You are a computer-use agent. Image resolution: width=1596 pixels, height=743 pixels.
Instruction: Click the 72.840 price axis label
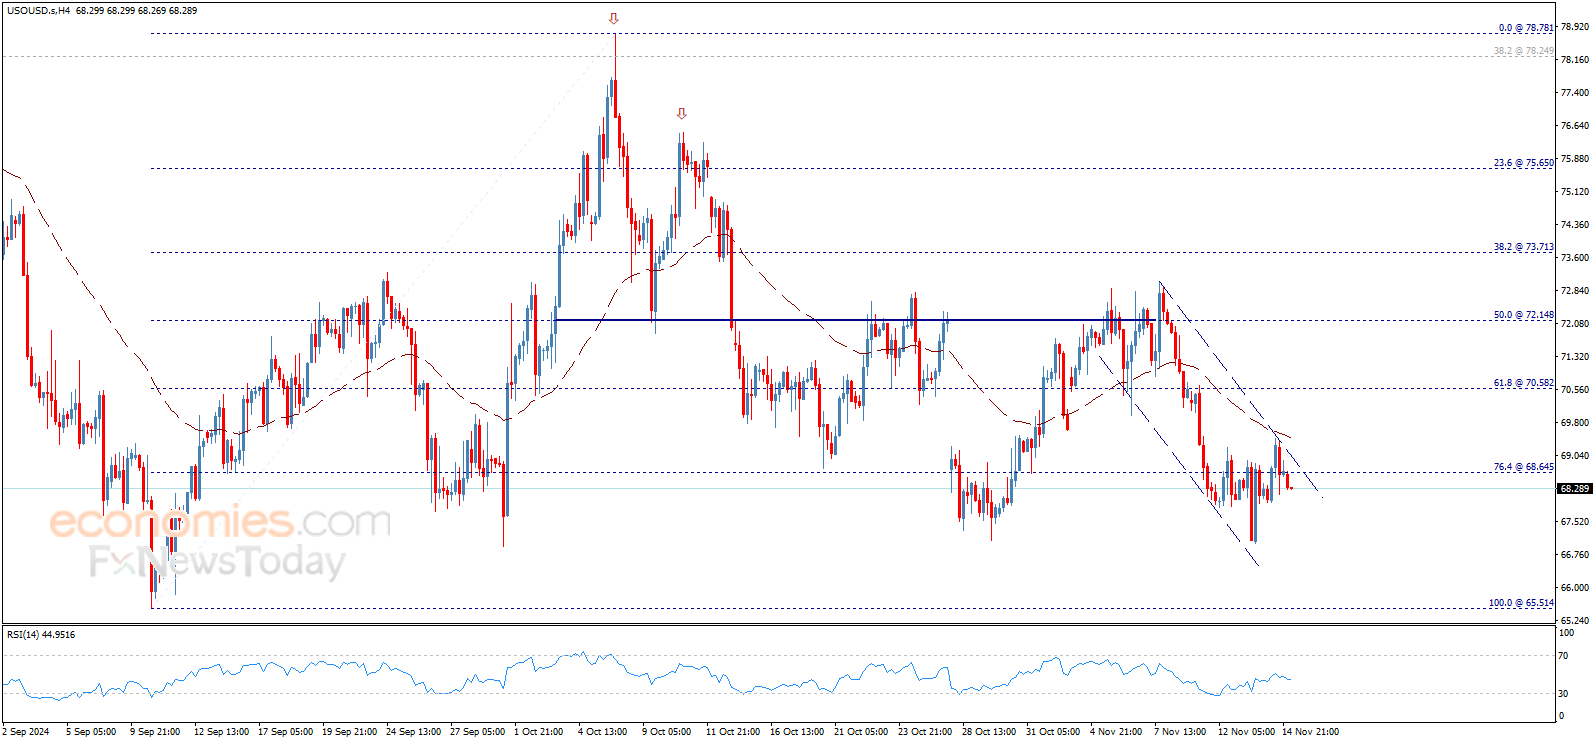tap(1575, 291)
